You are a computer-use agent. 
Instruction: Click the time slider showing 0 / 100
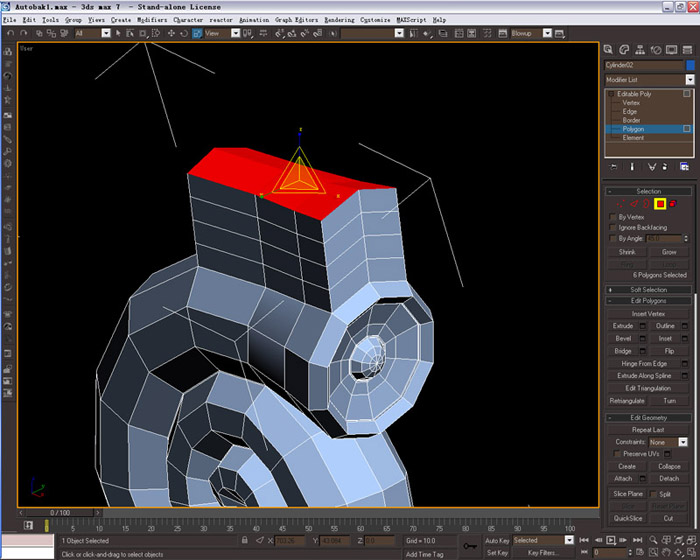60,513
